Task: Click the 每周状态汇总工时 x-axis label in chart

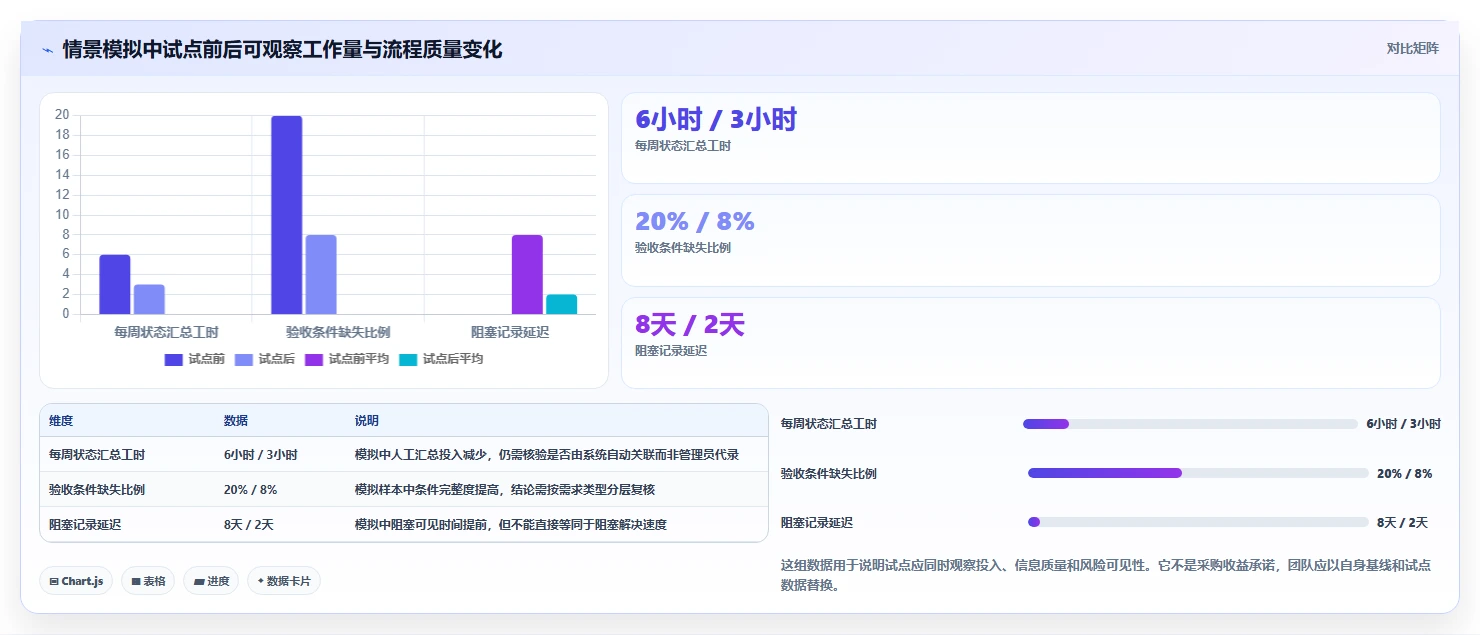Action: (166, 332)
